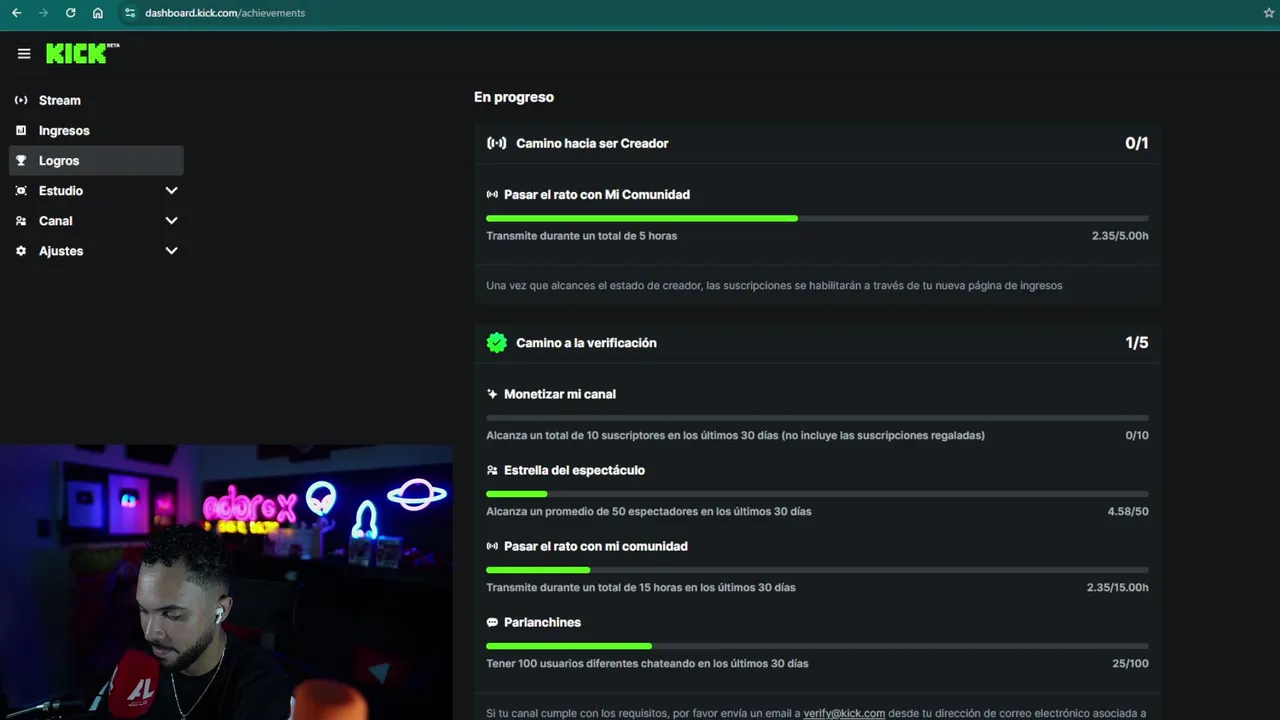Click the Estrella del espectáculo title

(x=574, y=470)
